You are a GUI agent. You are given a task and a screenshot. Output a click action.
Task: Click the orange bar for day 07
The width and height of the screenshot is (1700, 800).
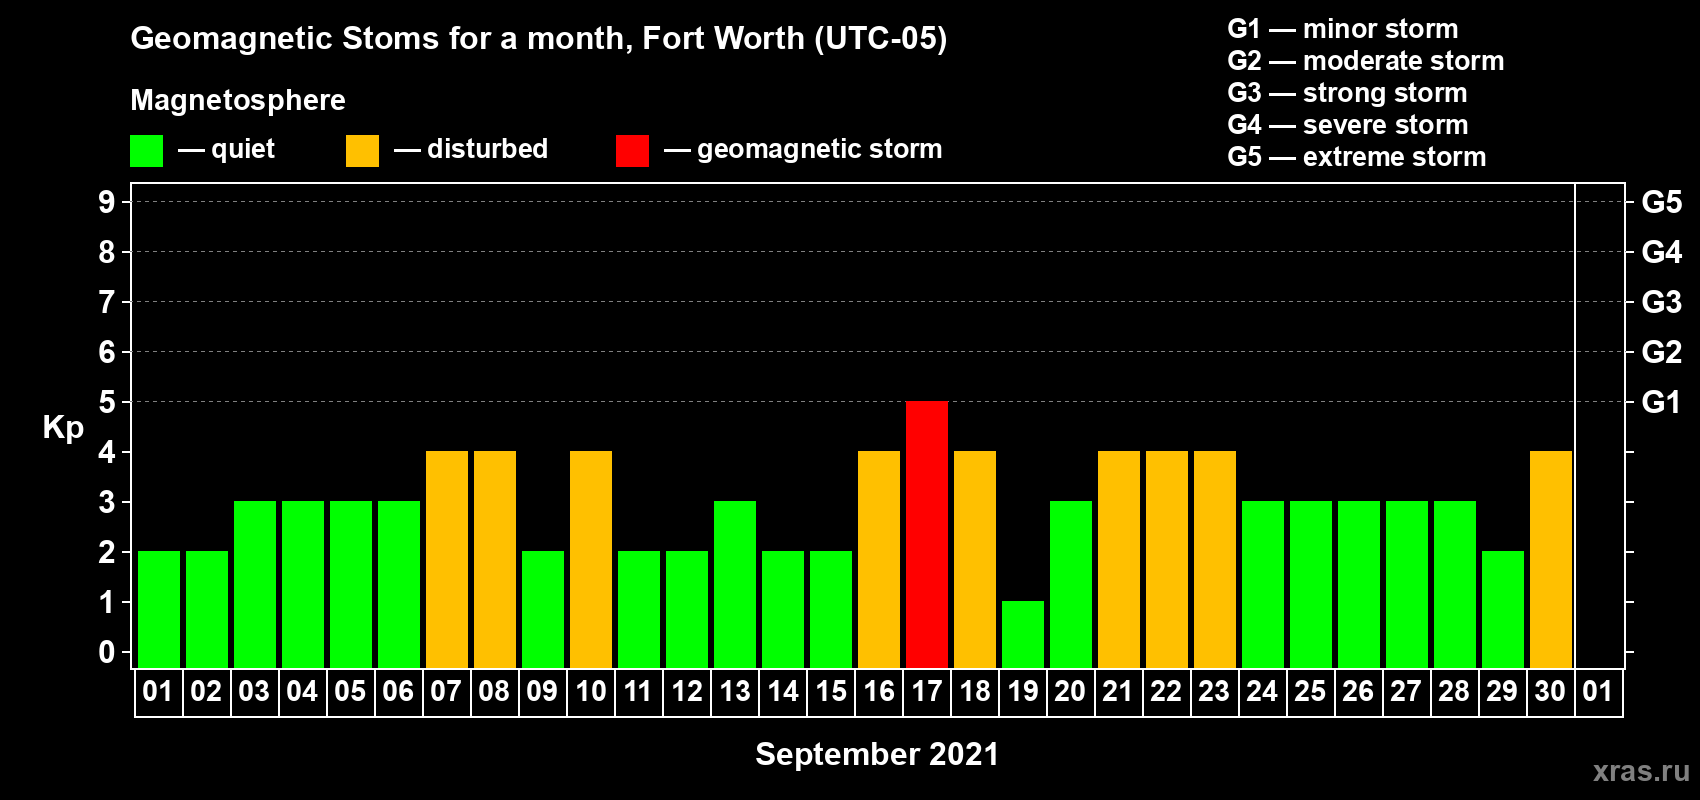[447, 559]
